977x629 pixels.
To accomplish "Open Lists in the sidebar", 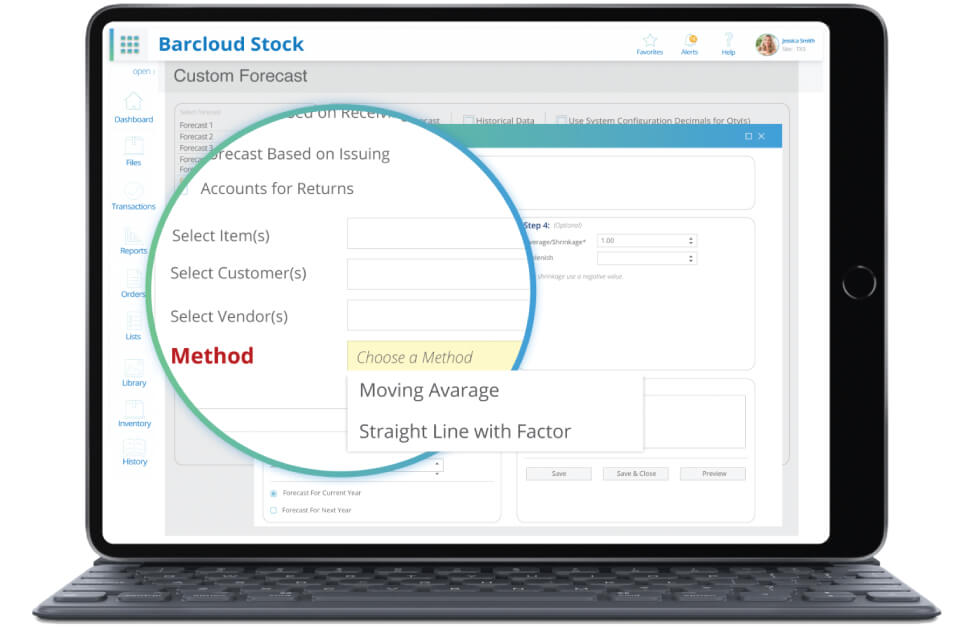I will point(133,326).
